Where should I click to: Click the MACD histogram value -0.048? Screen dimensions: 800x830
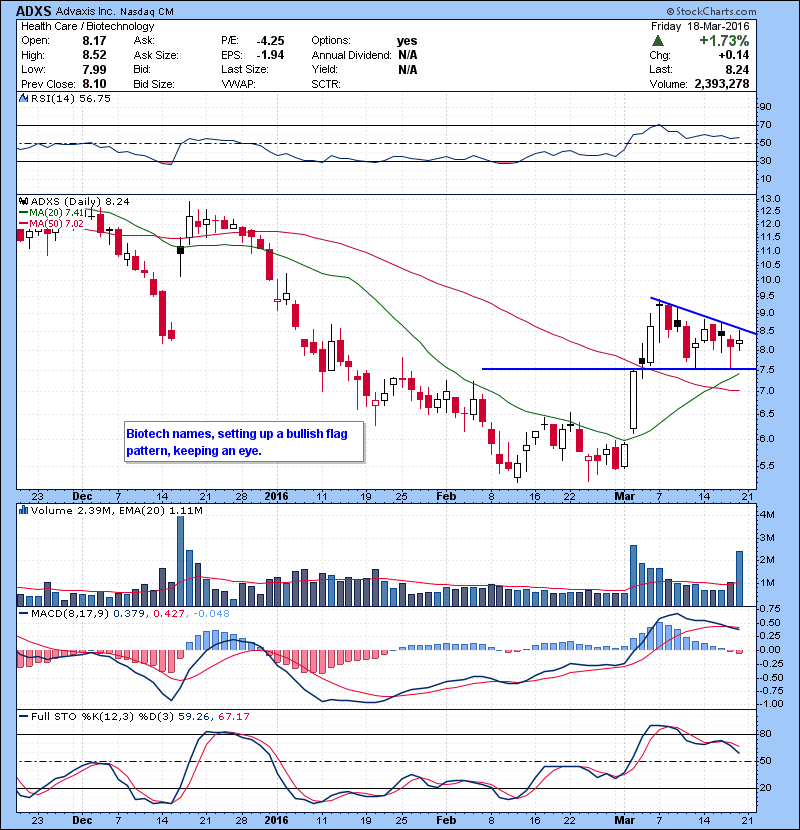(211, 614)
